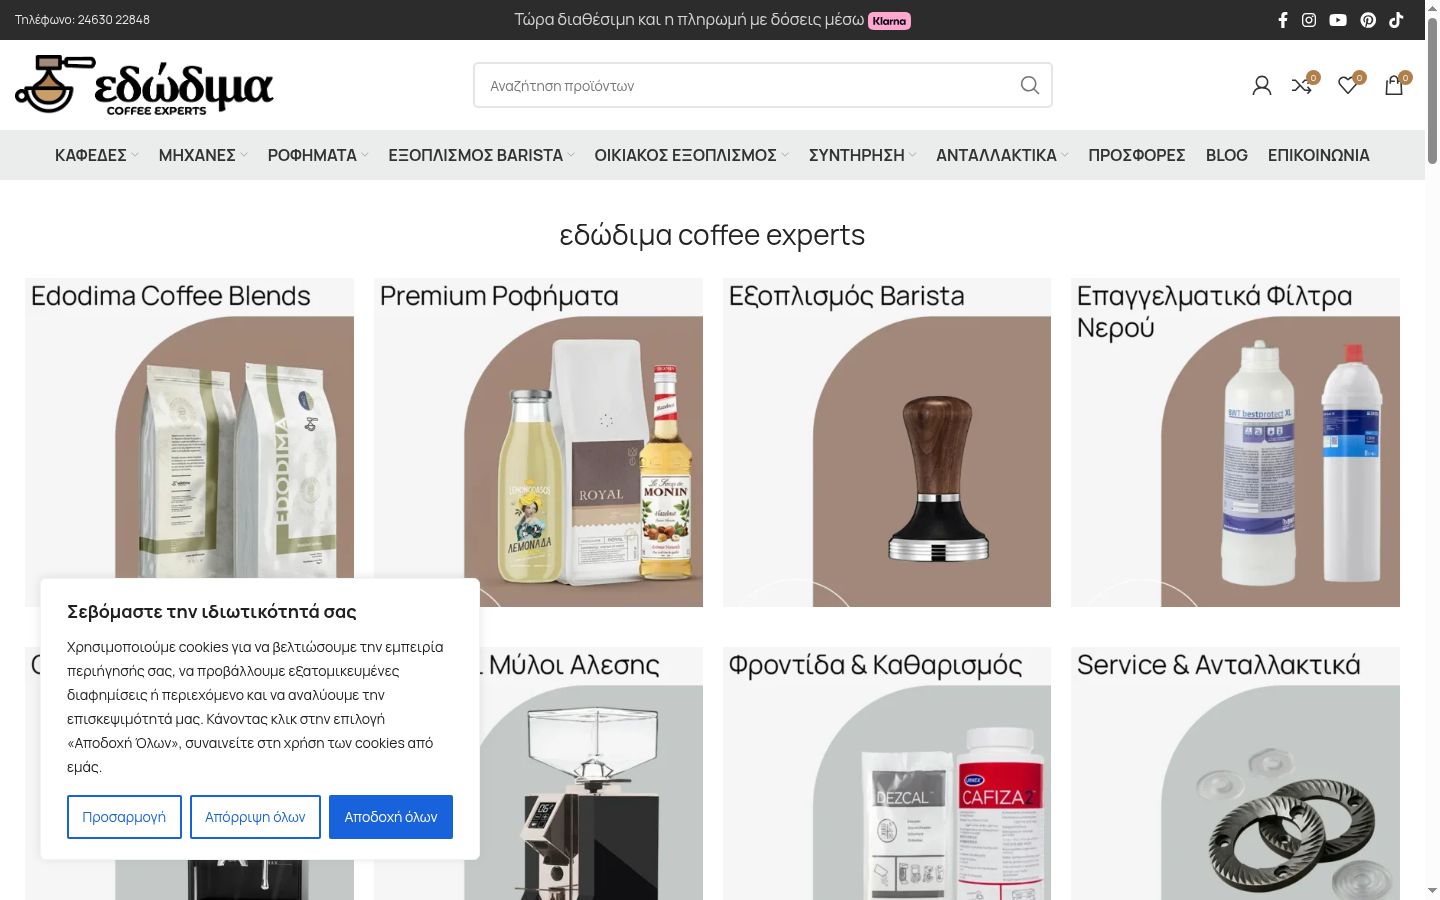Expand the ΚΑΦΕΔΕΣ menu dropdown
Viewport: 1440px width, 900px height.
coord(97,155)
